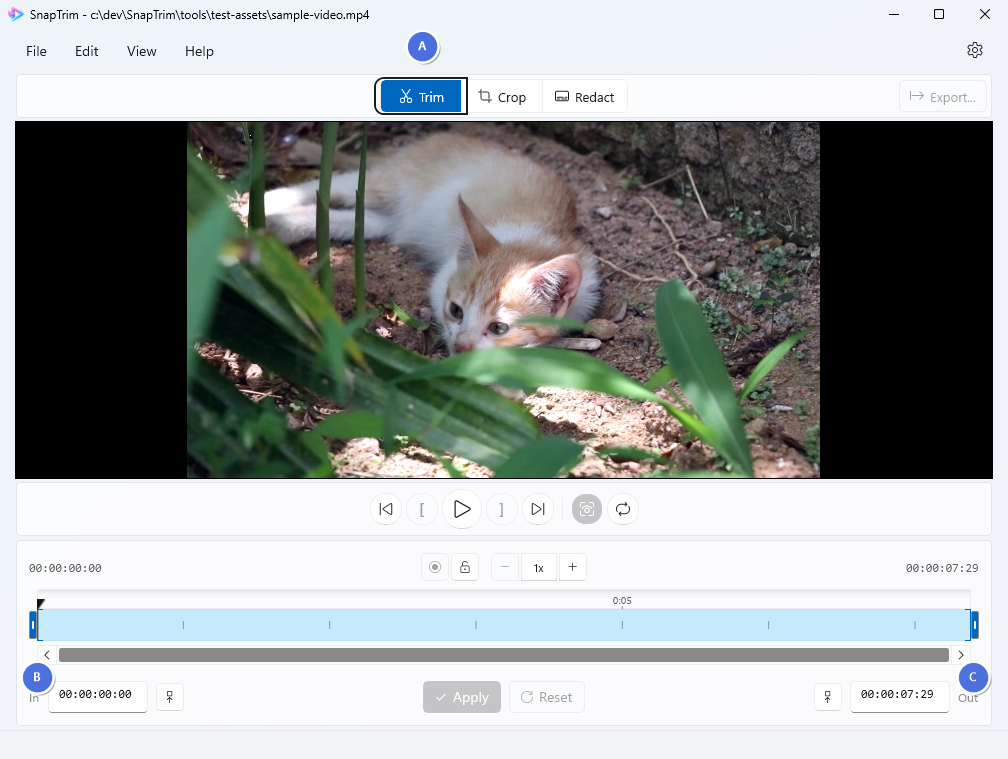
Task: Switch to the Redact tool
Action: pos(584,97)
